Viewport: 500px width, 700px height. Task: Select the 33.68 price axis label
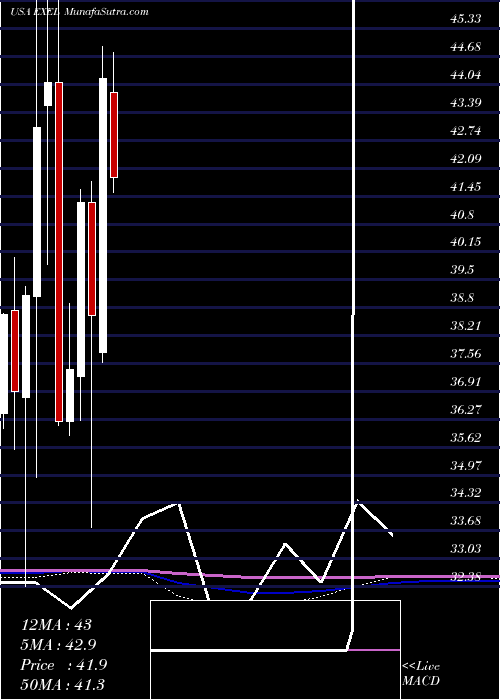(465, 521)
